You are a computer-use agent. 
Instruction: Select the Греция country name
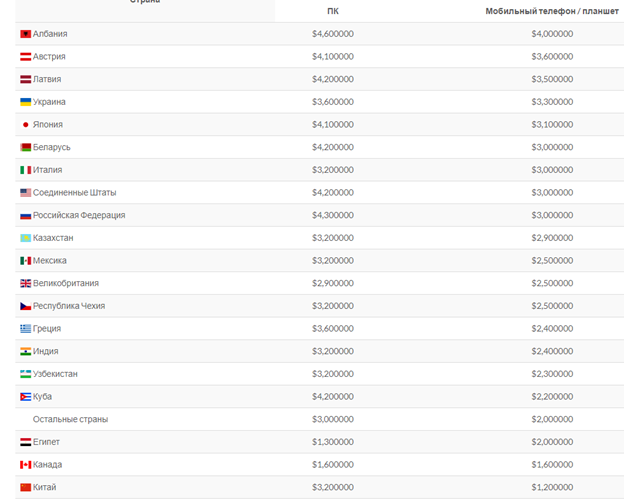pyautogui.click(x=47, y=329)
